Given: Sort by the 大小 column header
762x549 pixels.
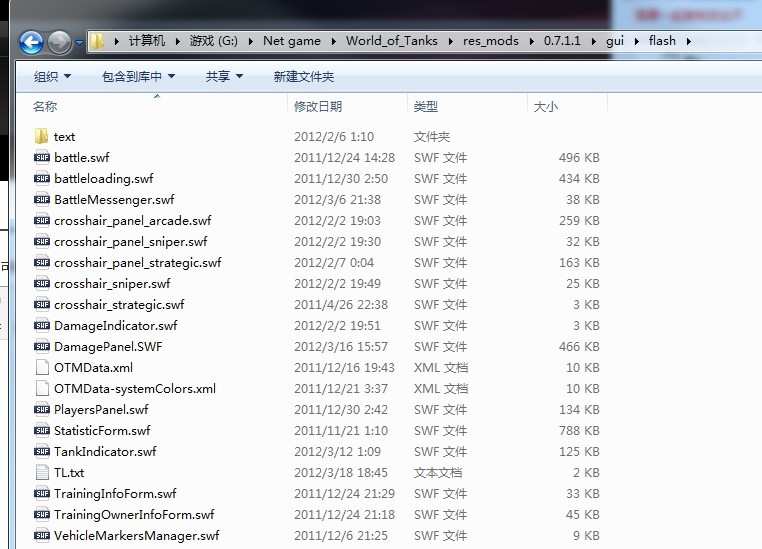Looking at the screenshot, I should 546,106.
